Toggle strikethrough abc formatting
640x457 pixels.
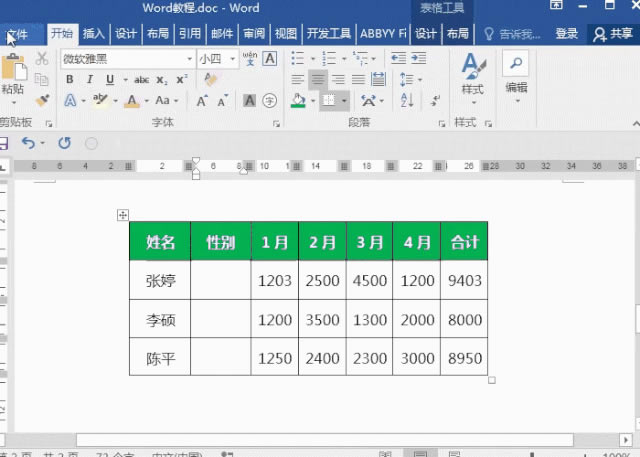pos(142,80)
